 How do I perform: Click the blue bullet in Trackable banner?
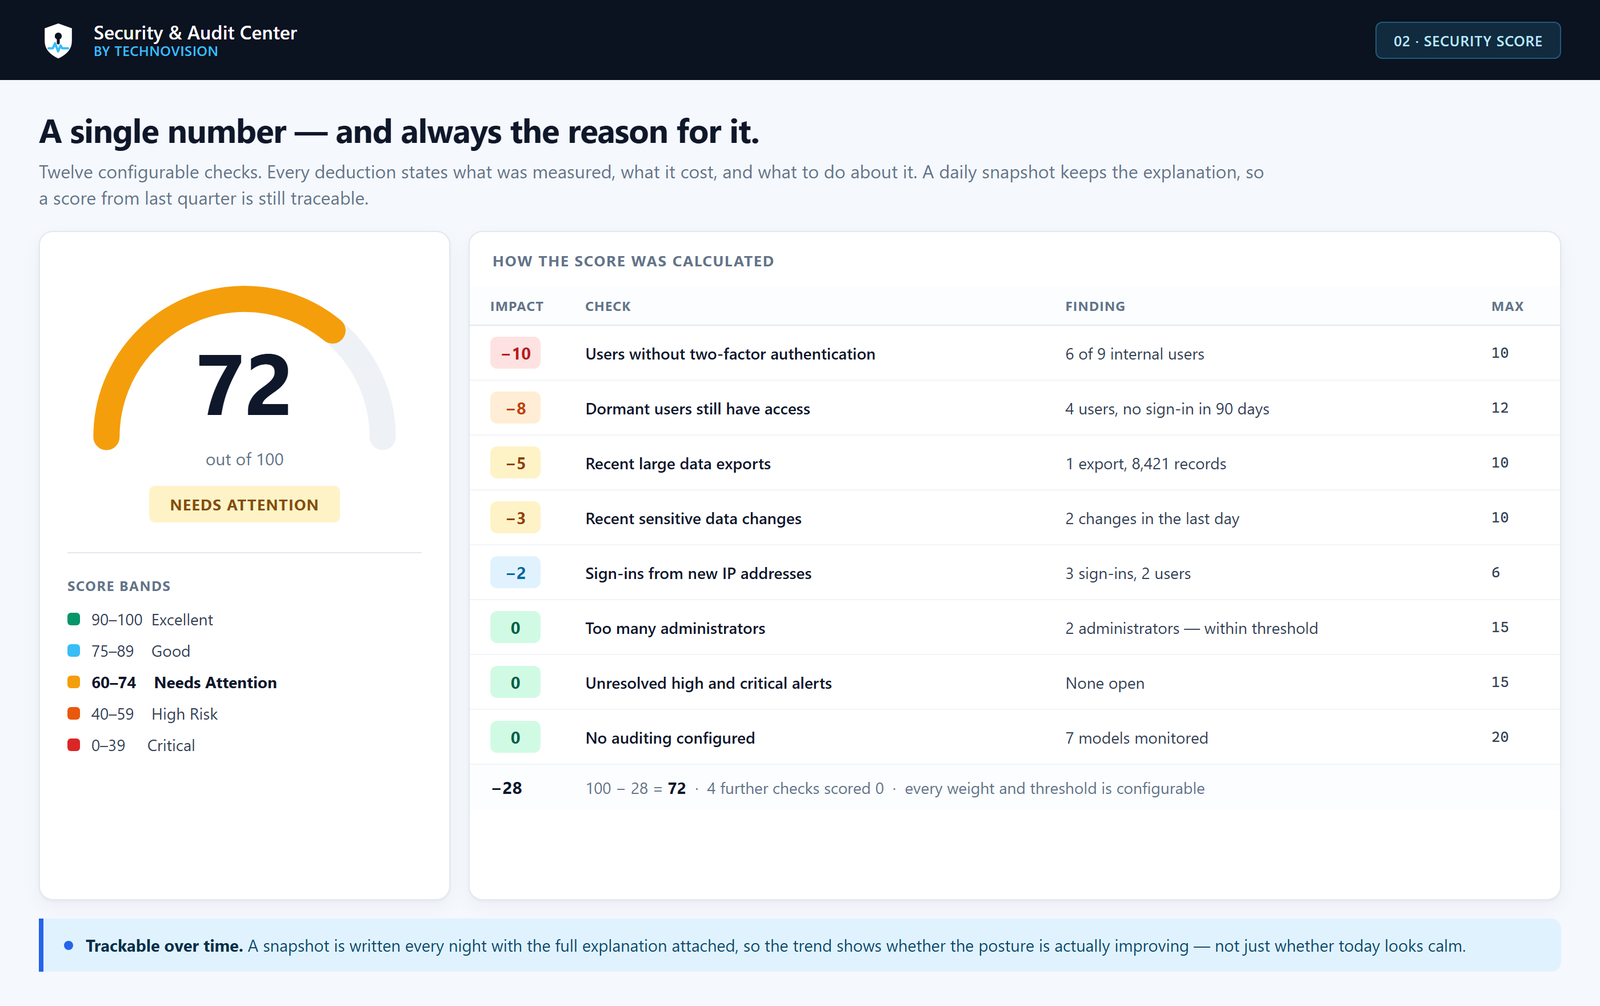(69, 945)
